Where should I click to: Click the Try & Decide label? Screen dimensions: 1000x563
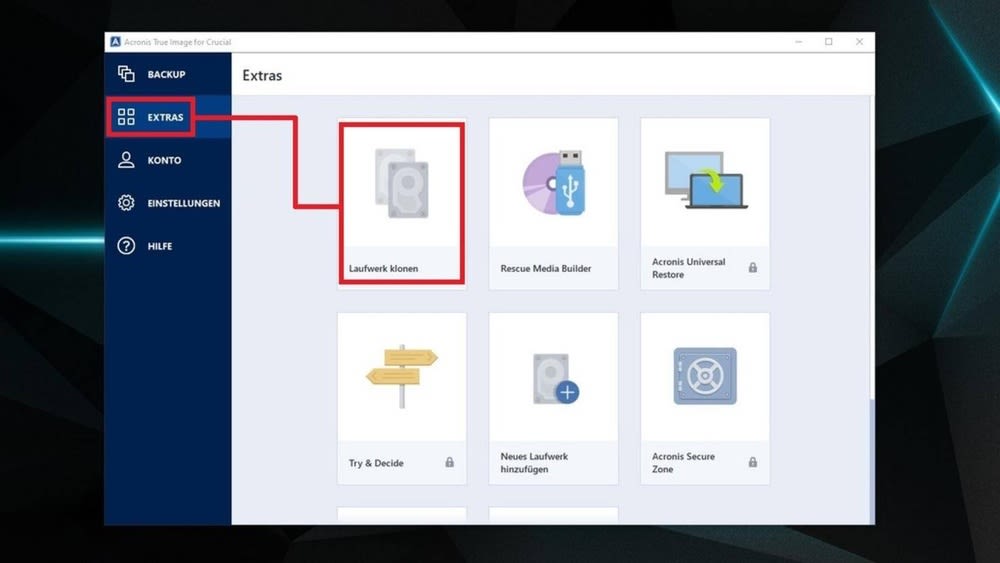coord(376,463)
